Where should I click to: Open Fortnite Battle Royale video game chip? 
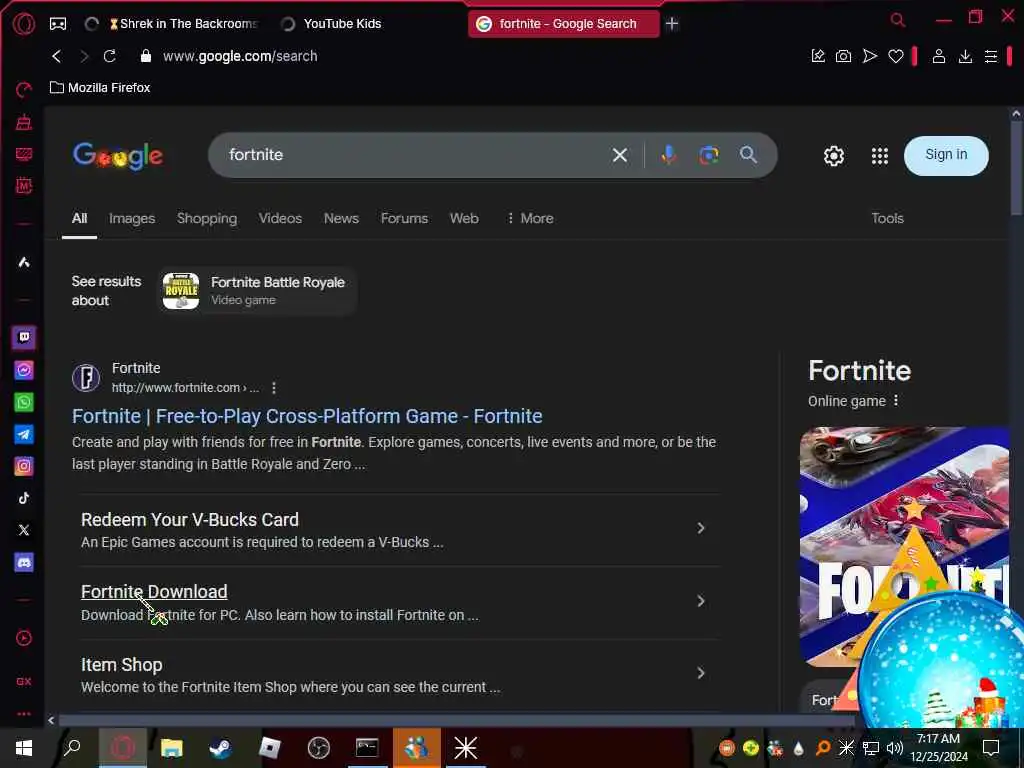click(257, 291)
